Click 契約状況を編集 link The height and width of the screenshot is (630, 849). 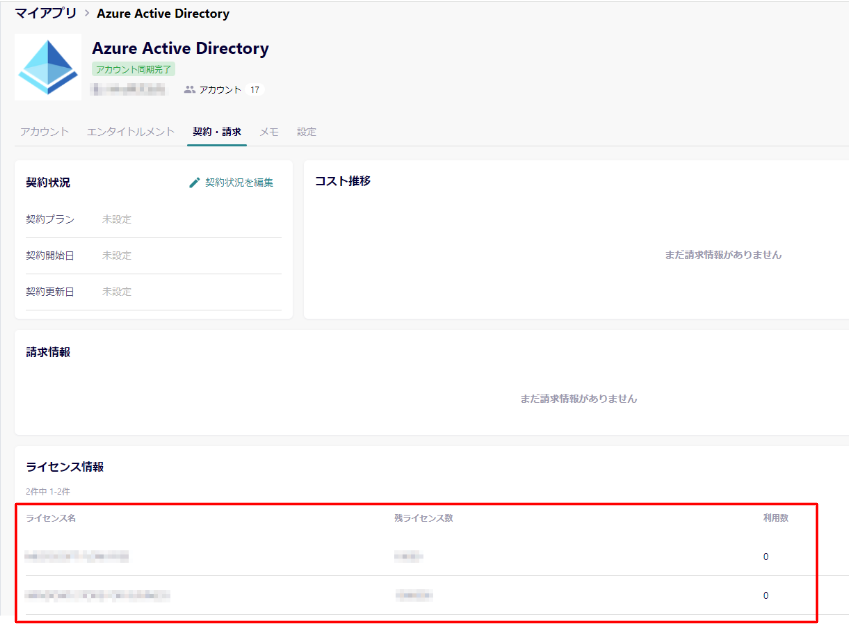coord(239,183)
